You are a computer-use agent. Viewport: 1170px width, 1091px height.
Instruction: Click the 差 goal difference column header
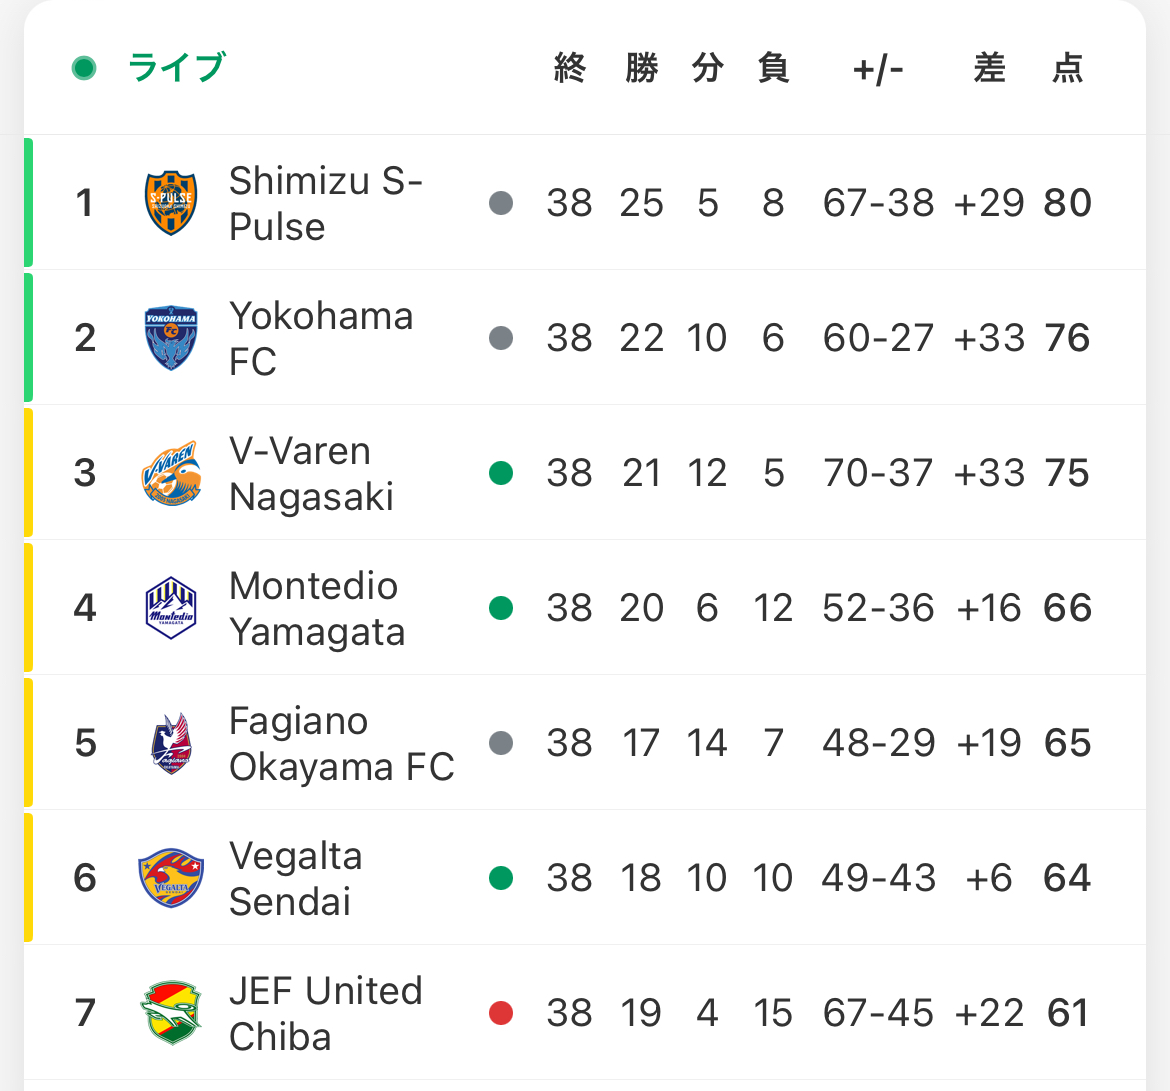pyautogui.click(x=989, y=68)
